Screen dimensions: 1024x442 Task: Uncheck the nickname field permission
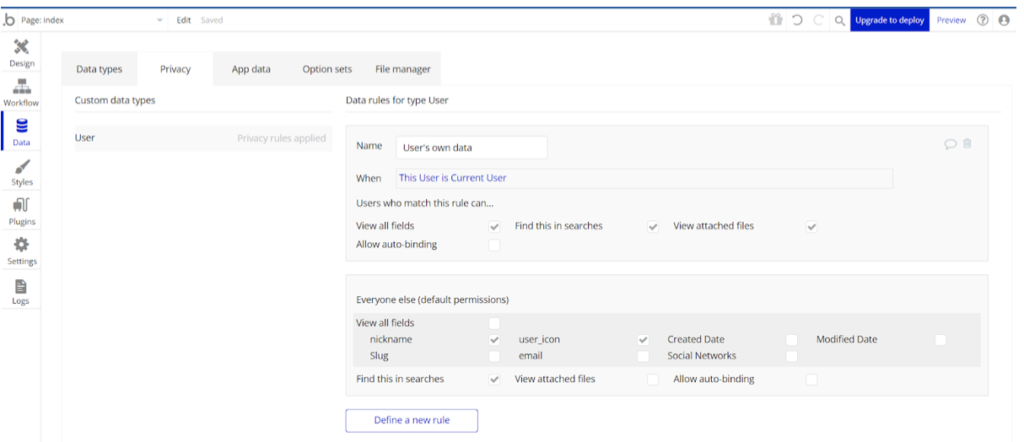494,340
